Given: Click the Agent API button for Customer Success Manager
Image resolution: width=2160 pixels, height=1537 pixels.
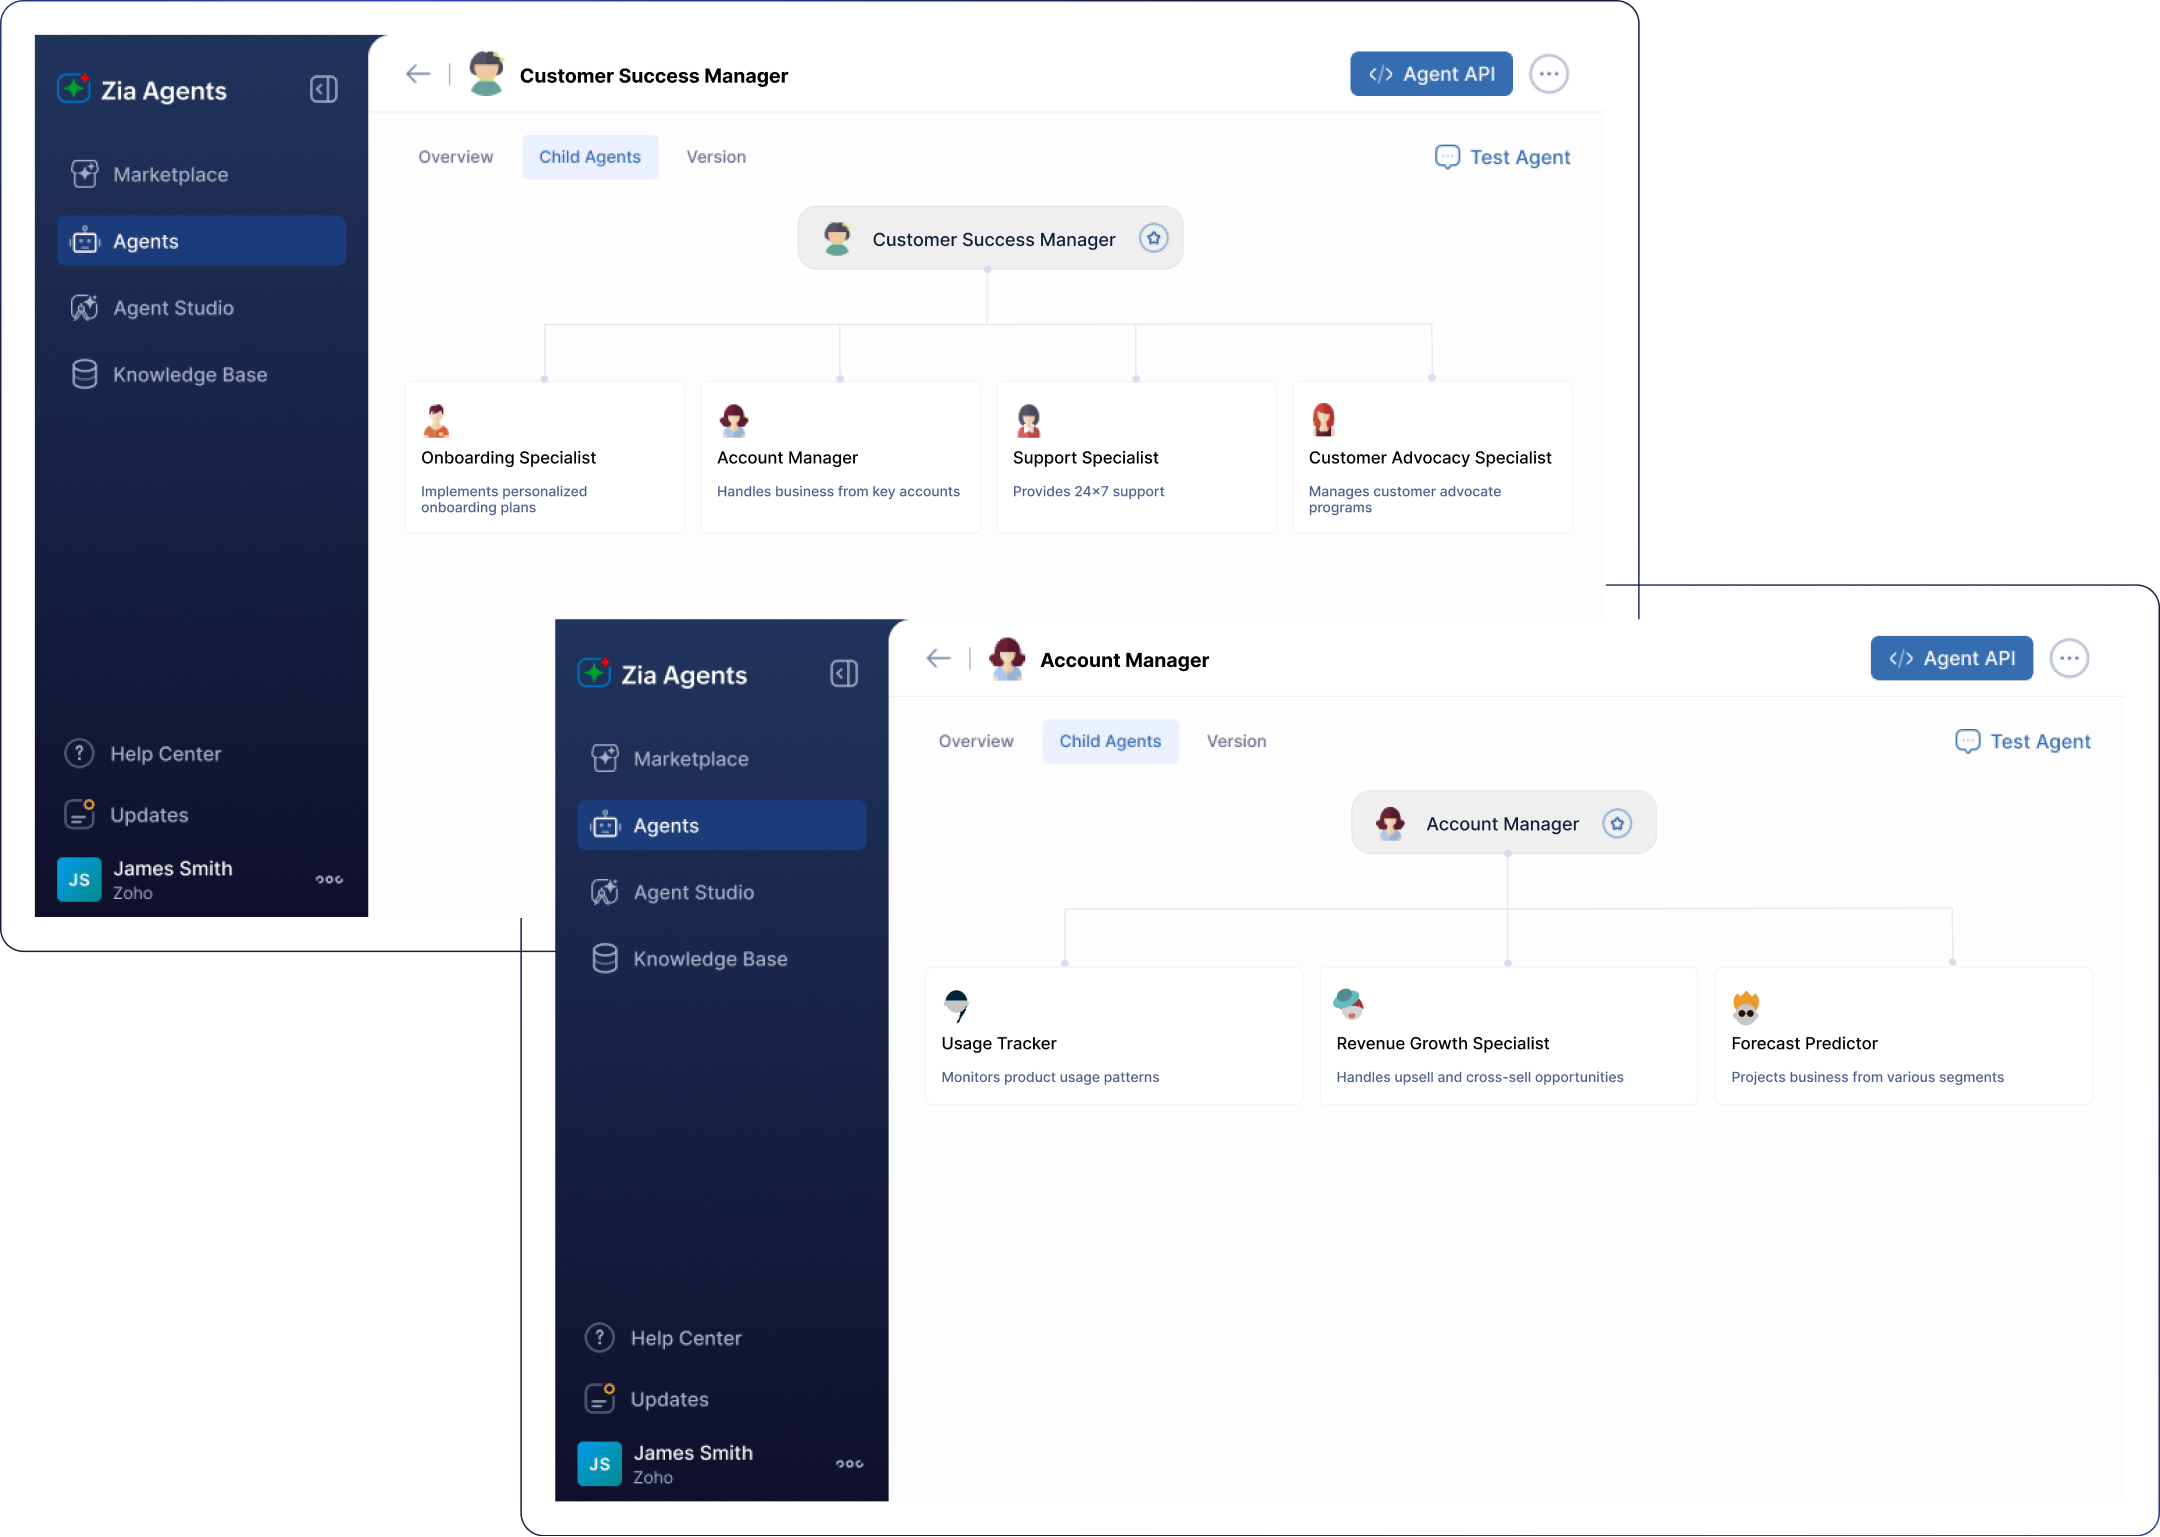Looking at the screenshot, I should (1428, 75).
